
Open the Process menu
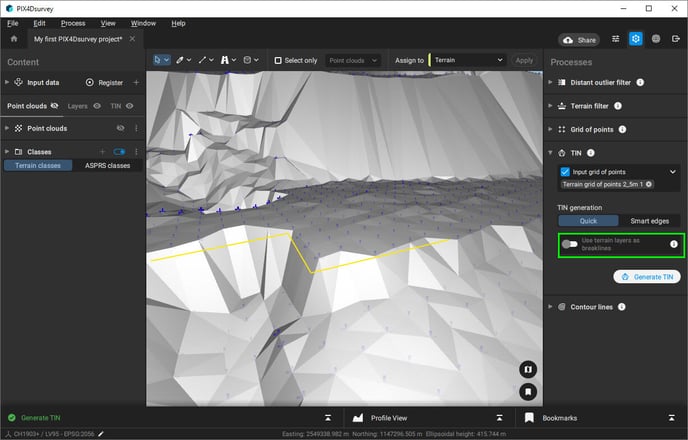pyautogui.click(x=73, y=23)
